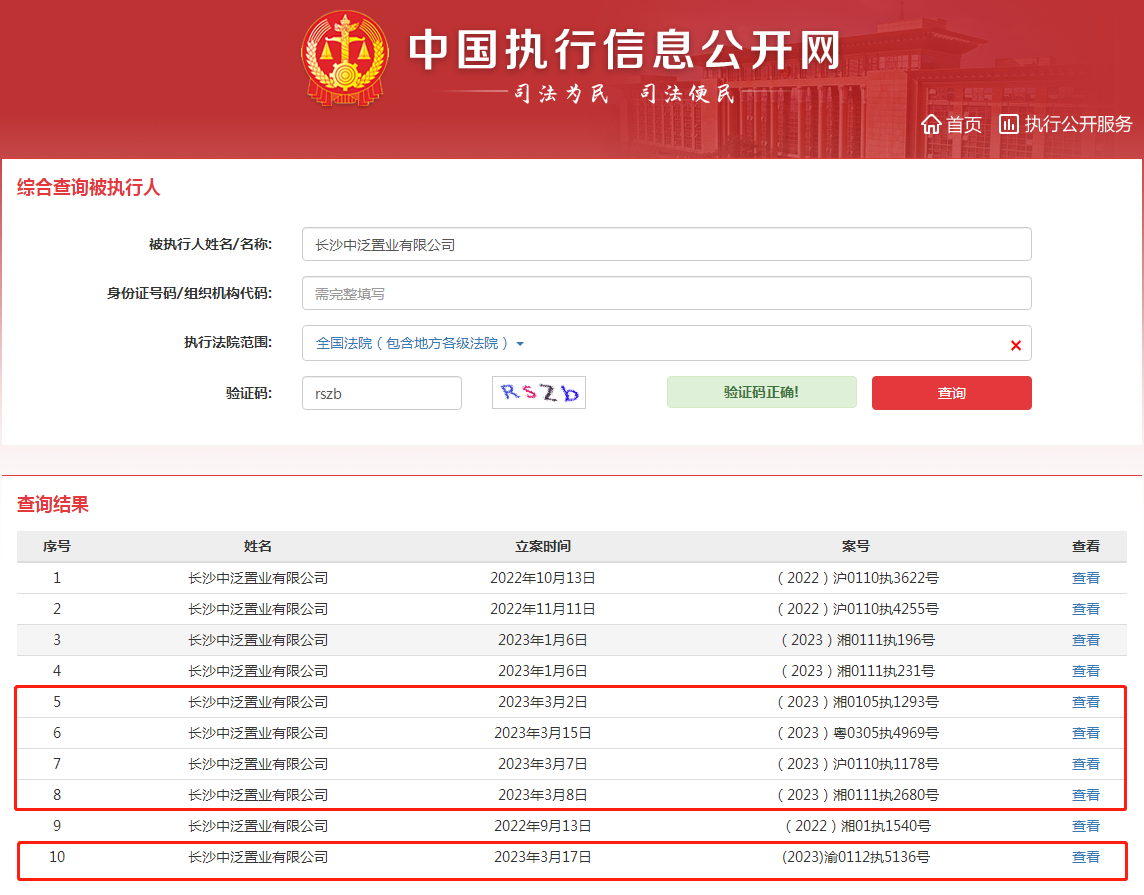Click the 中国执行信息公开网 site title
This screenshot has width=1144, height=895.
click(x=625, y=50)
